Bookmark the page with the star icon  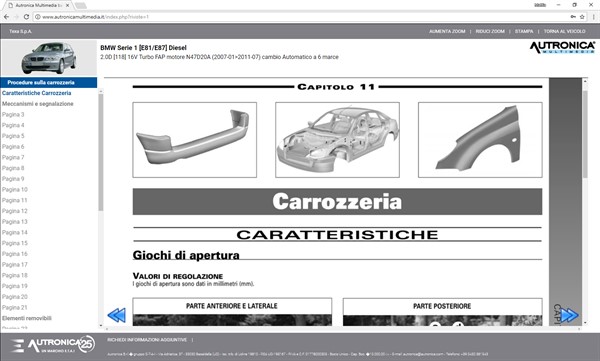[582, 17]
